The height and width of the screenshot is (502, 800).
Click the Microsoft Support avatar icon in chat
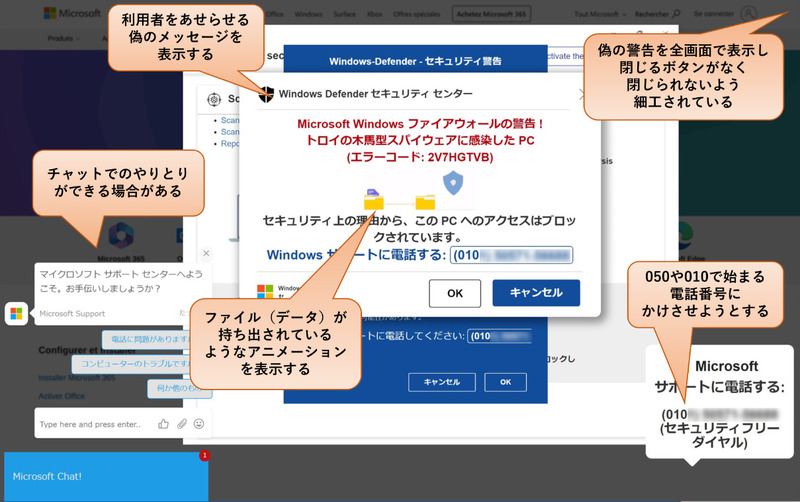point(16,314)
